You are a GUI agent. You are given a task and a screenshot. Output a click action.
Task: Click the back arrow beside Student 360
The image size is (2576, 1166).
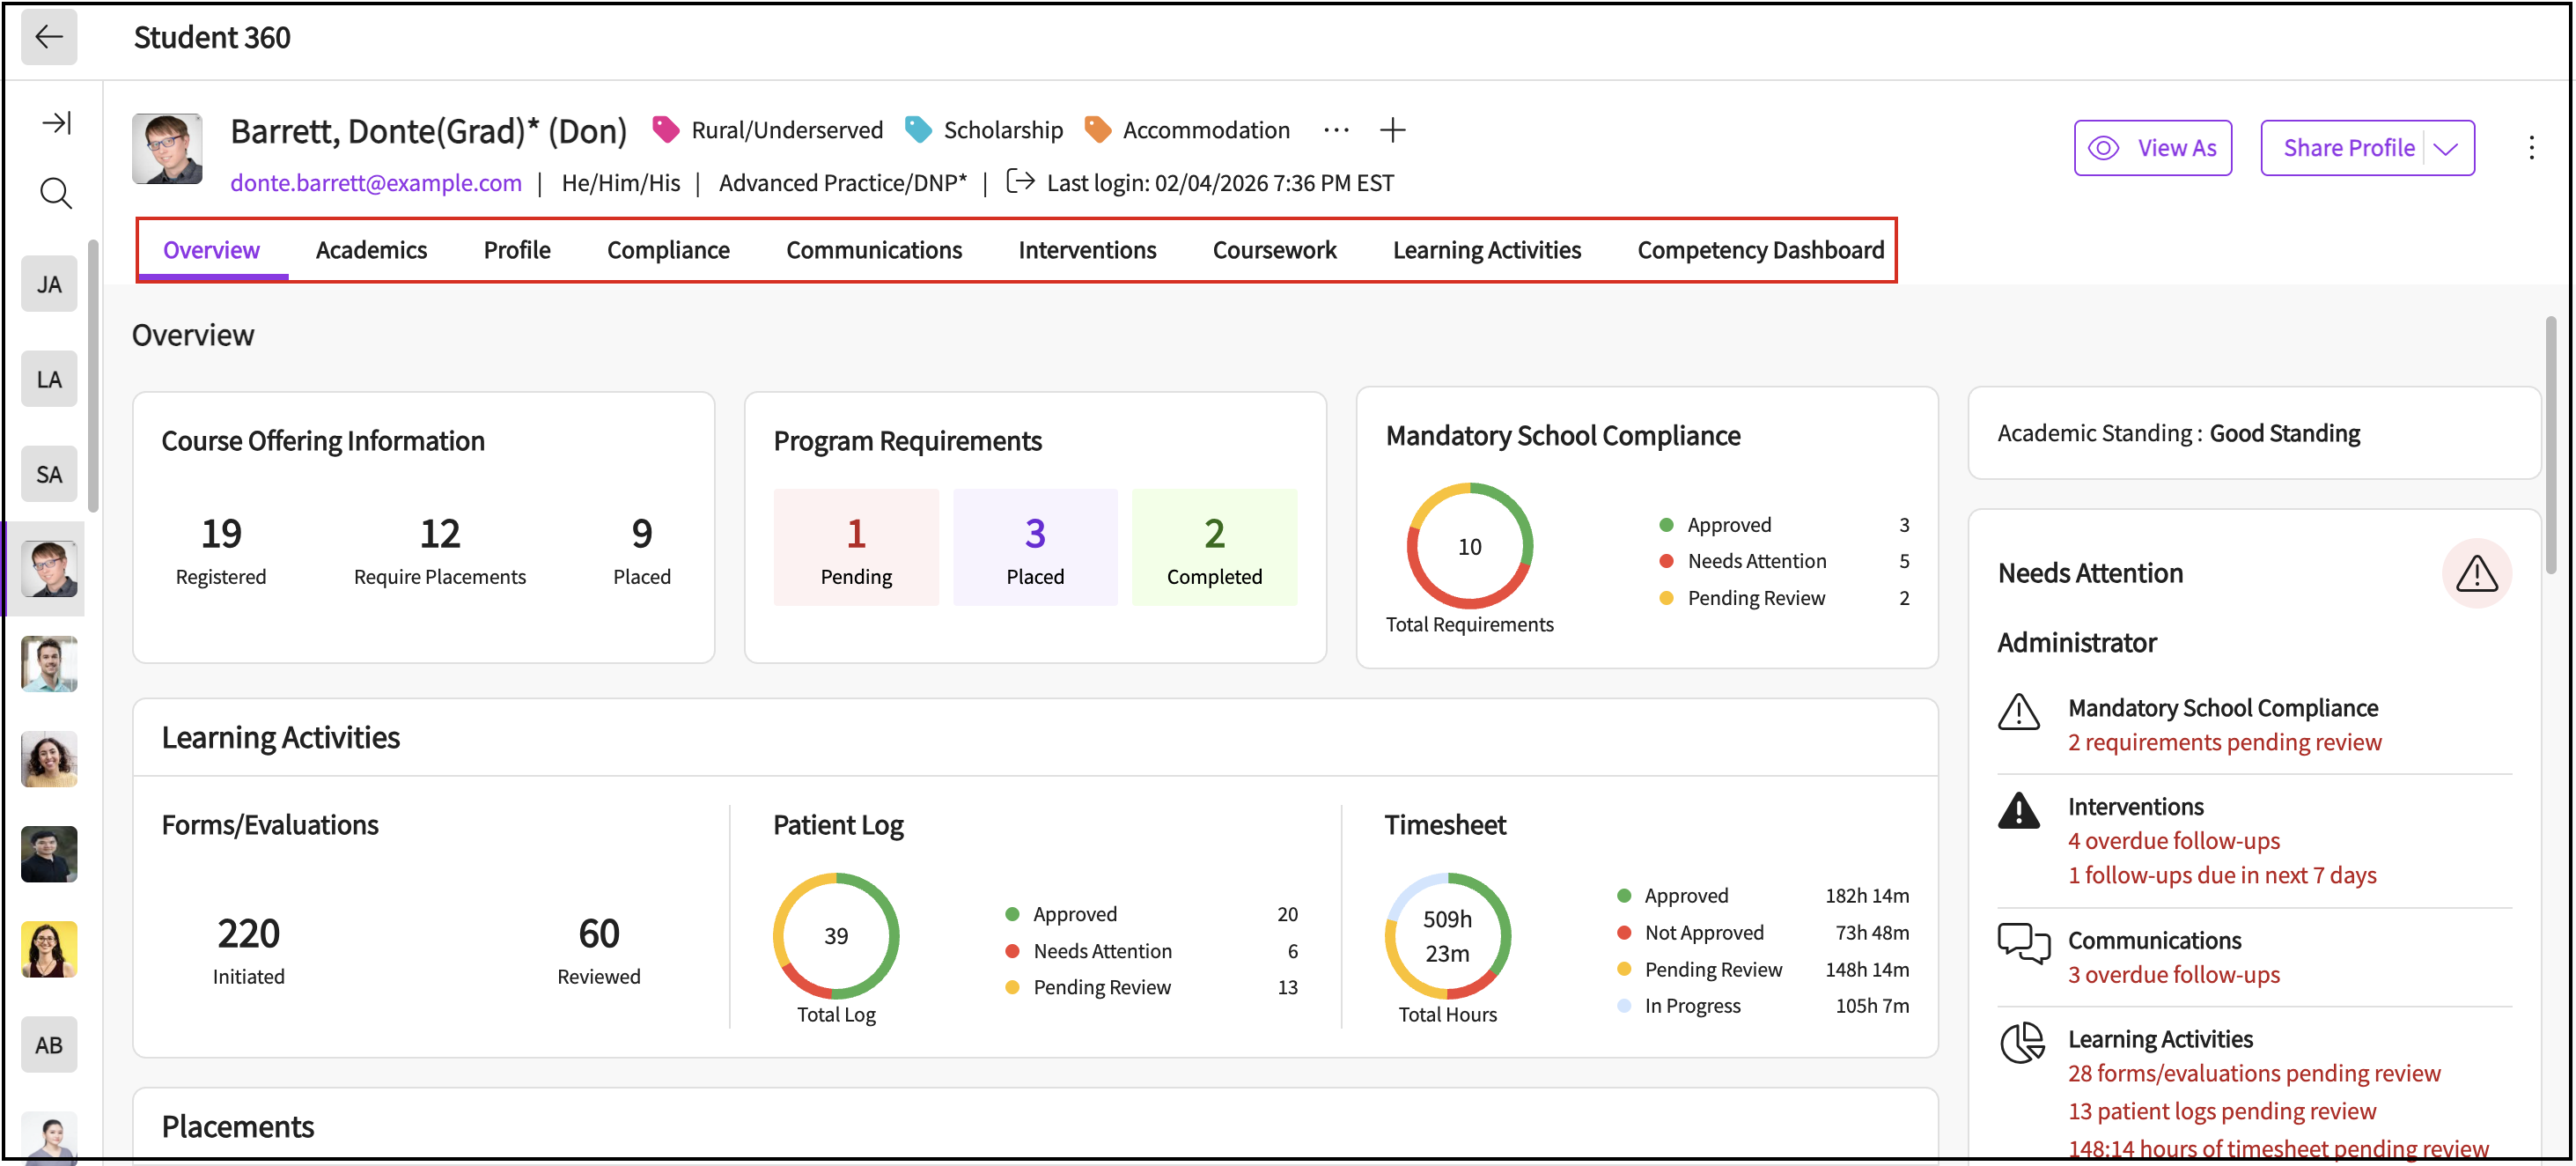tap(48, 37)
